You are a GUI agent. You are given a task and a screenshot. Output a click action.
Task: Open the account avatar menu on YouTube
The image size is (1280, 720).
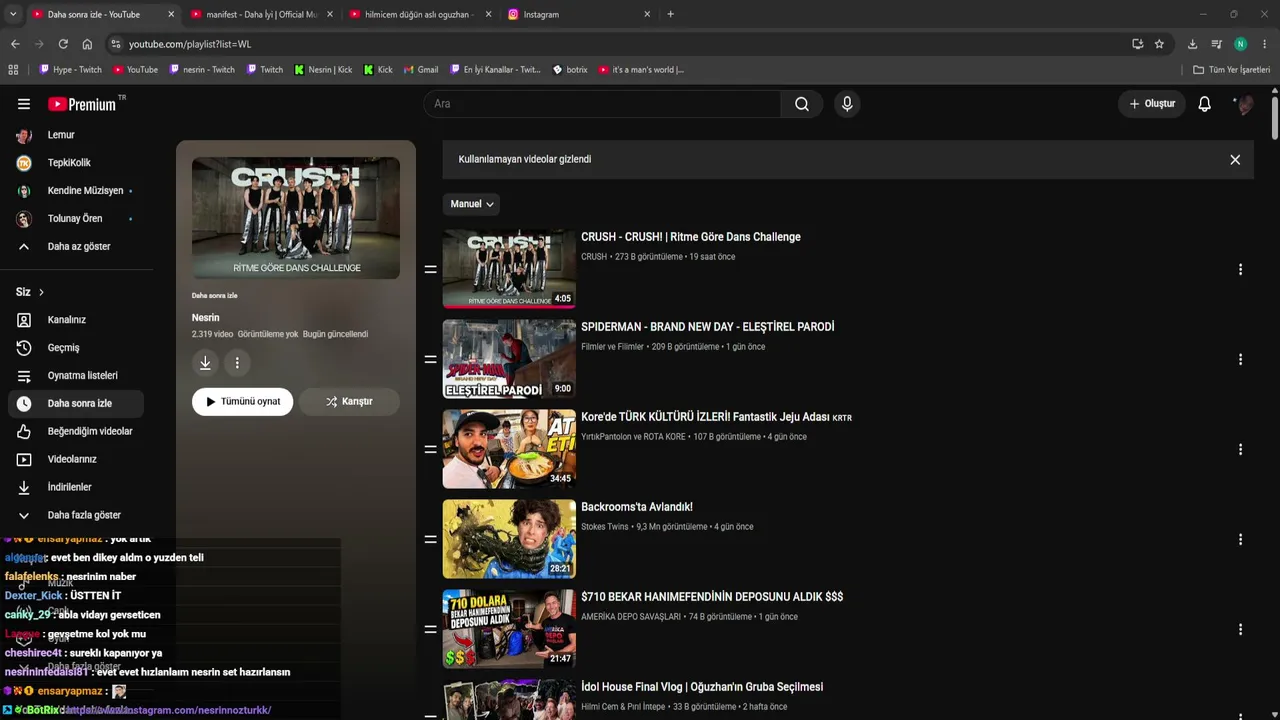1243,104
